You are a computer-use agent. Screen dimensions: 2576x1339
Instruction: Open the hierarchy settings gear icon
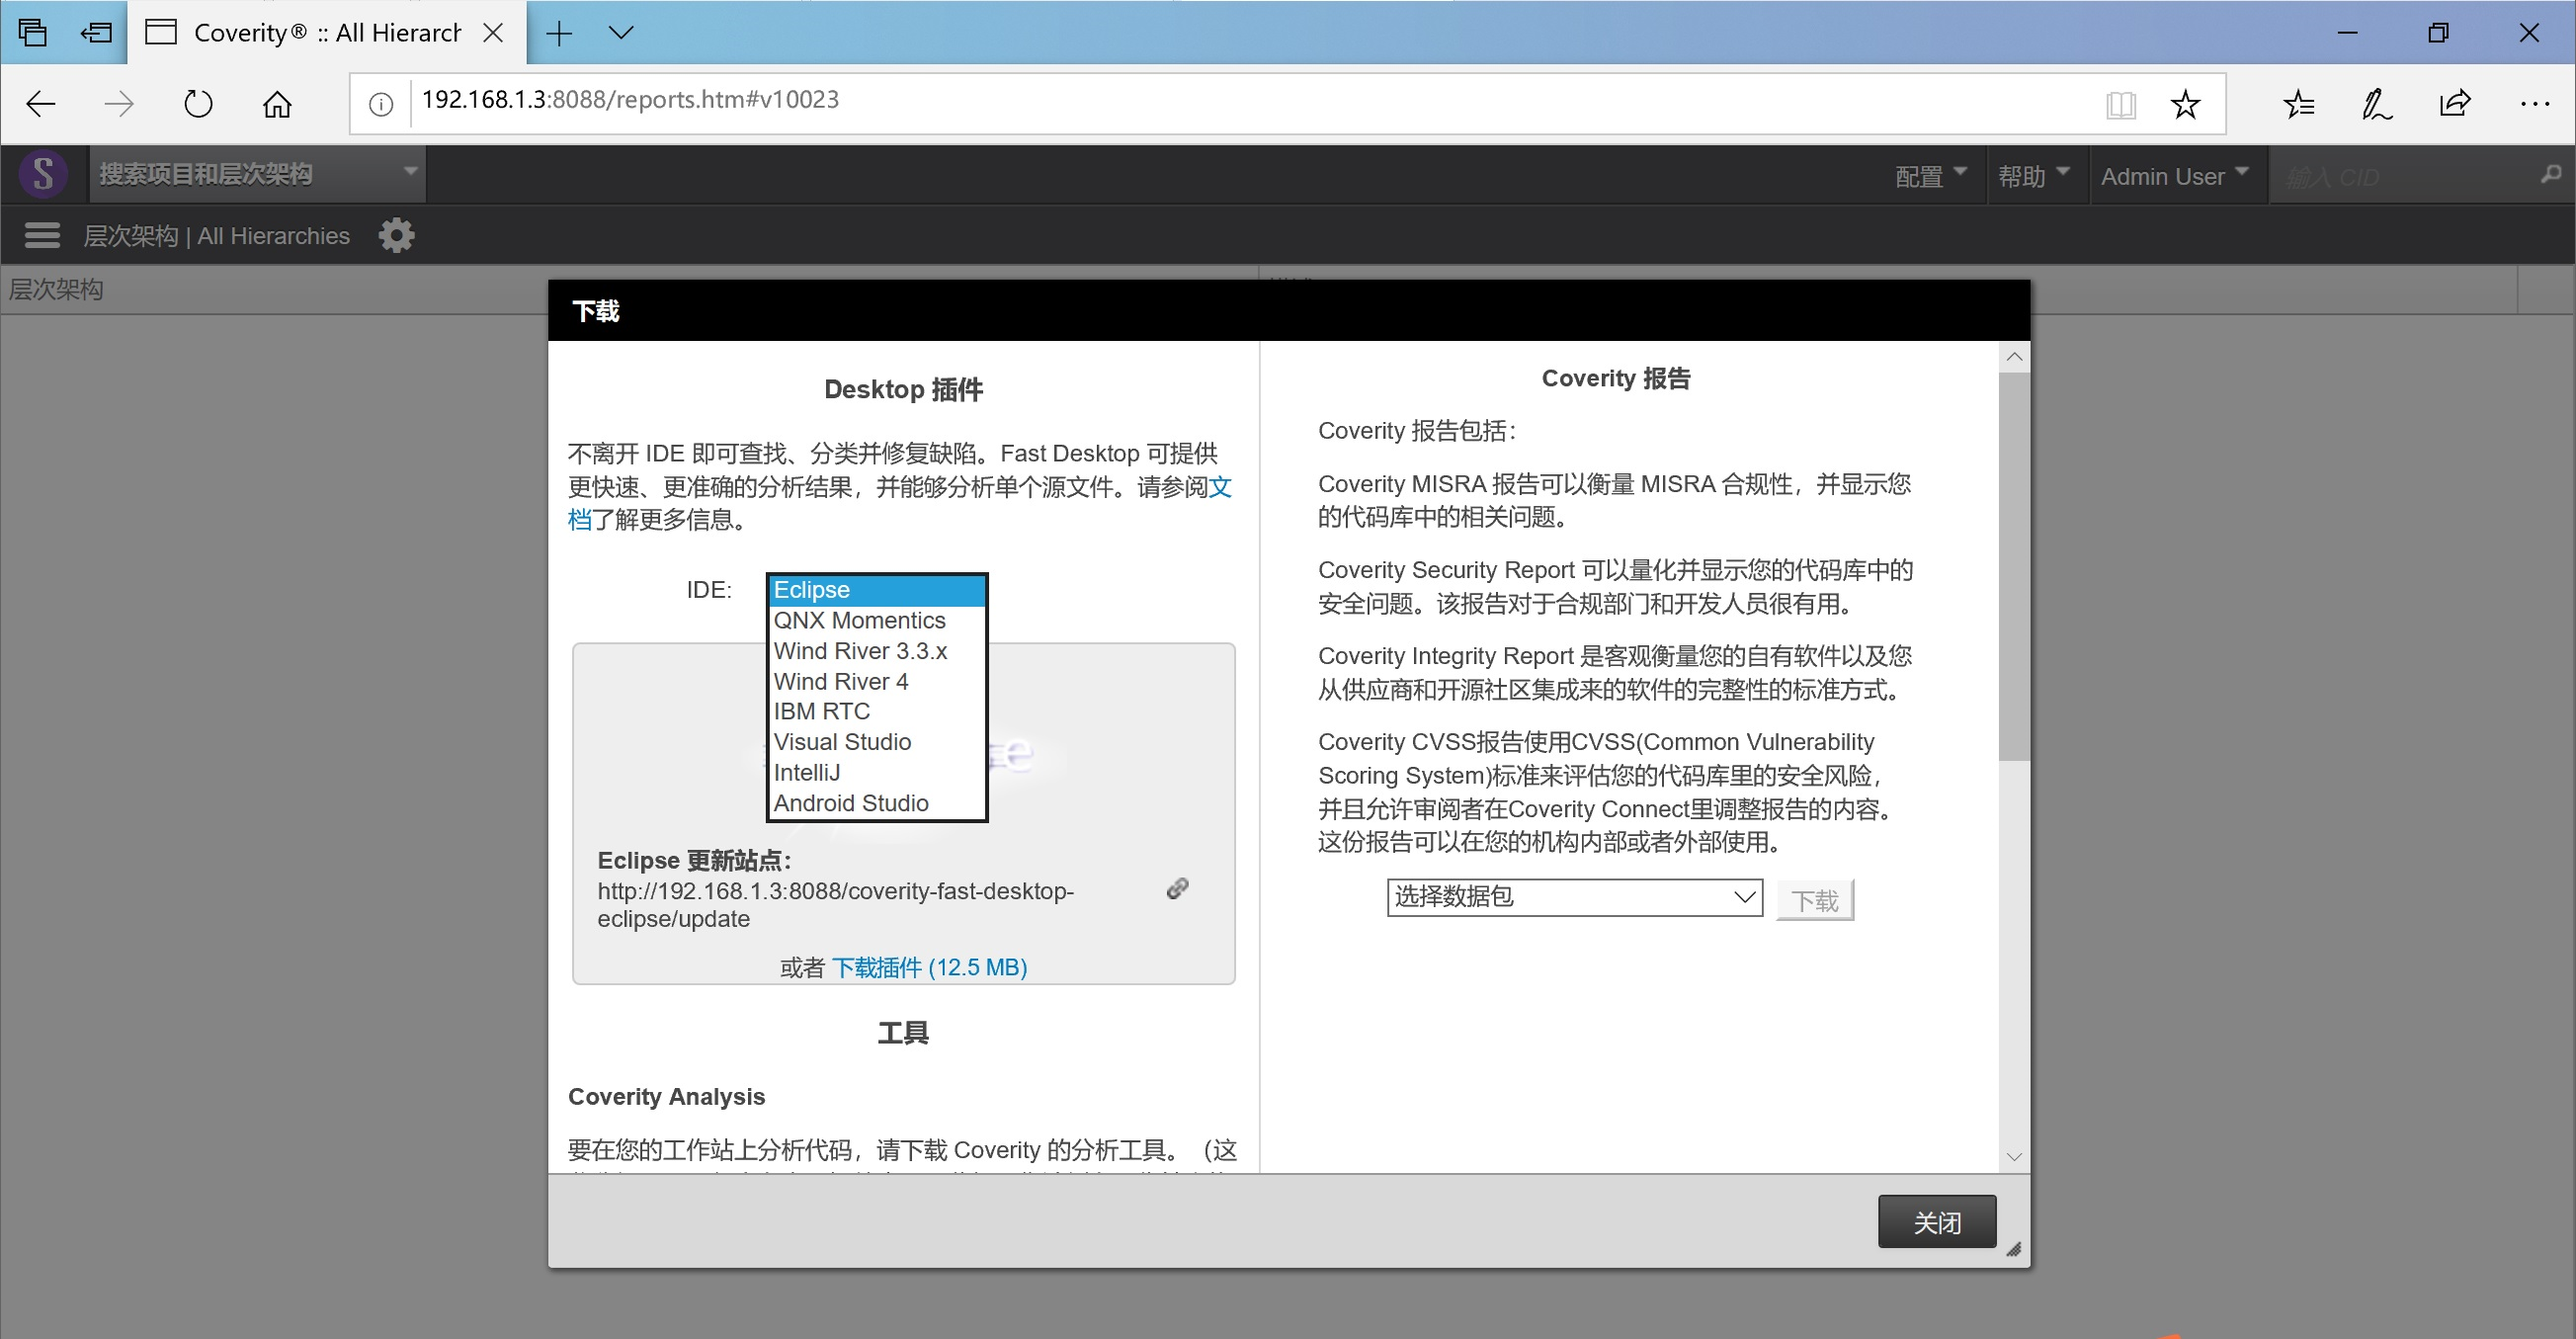pos(396,234)
